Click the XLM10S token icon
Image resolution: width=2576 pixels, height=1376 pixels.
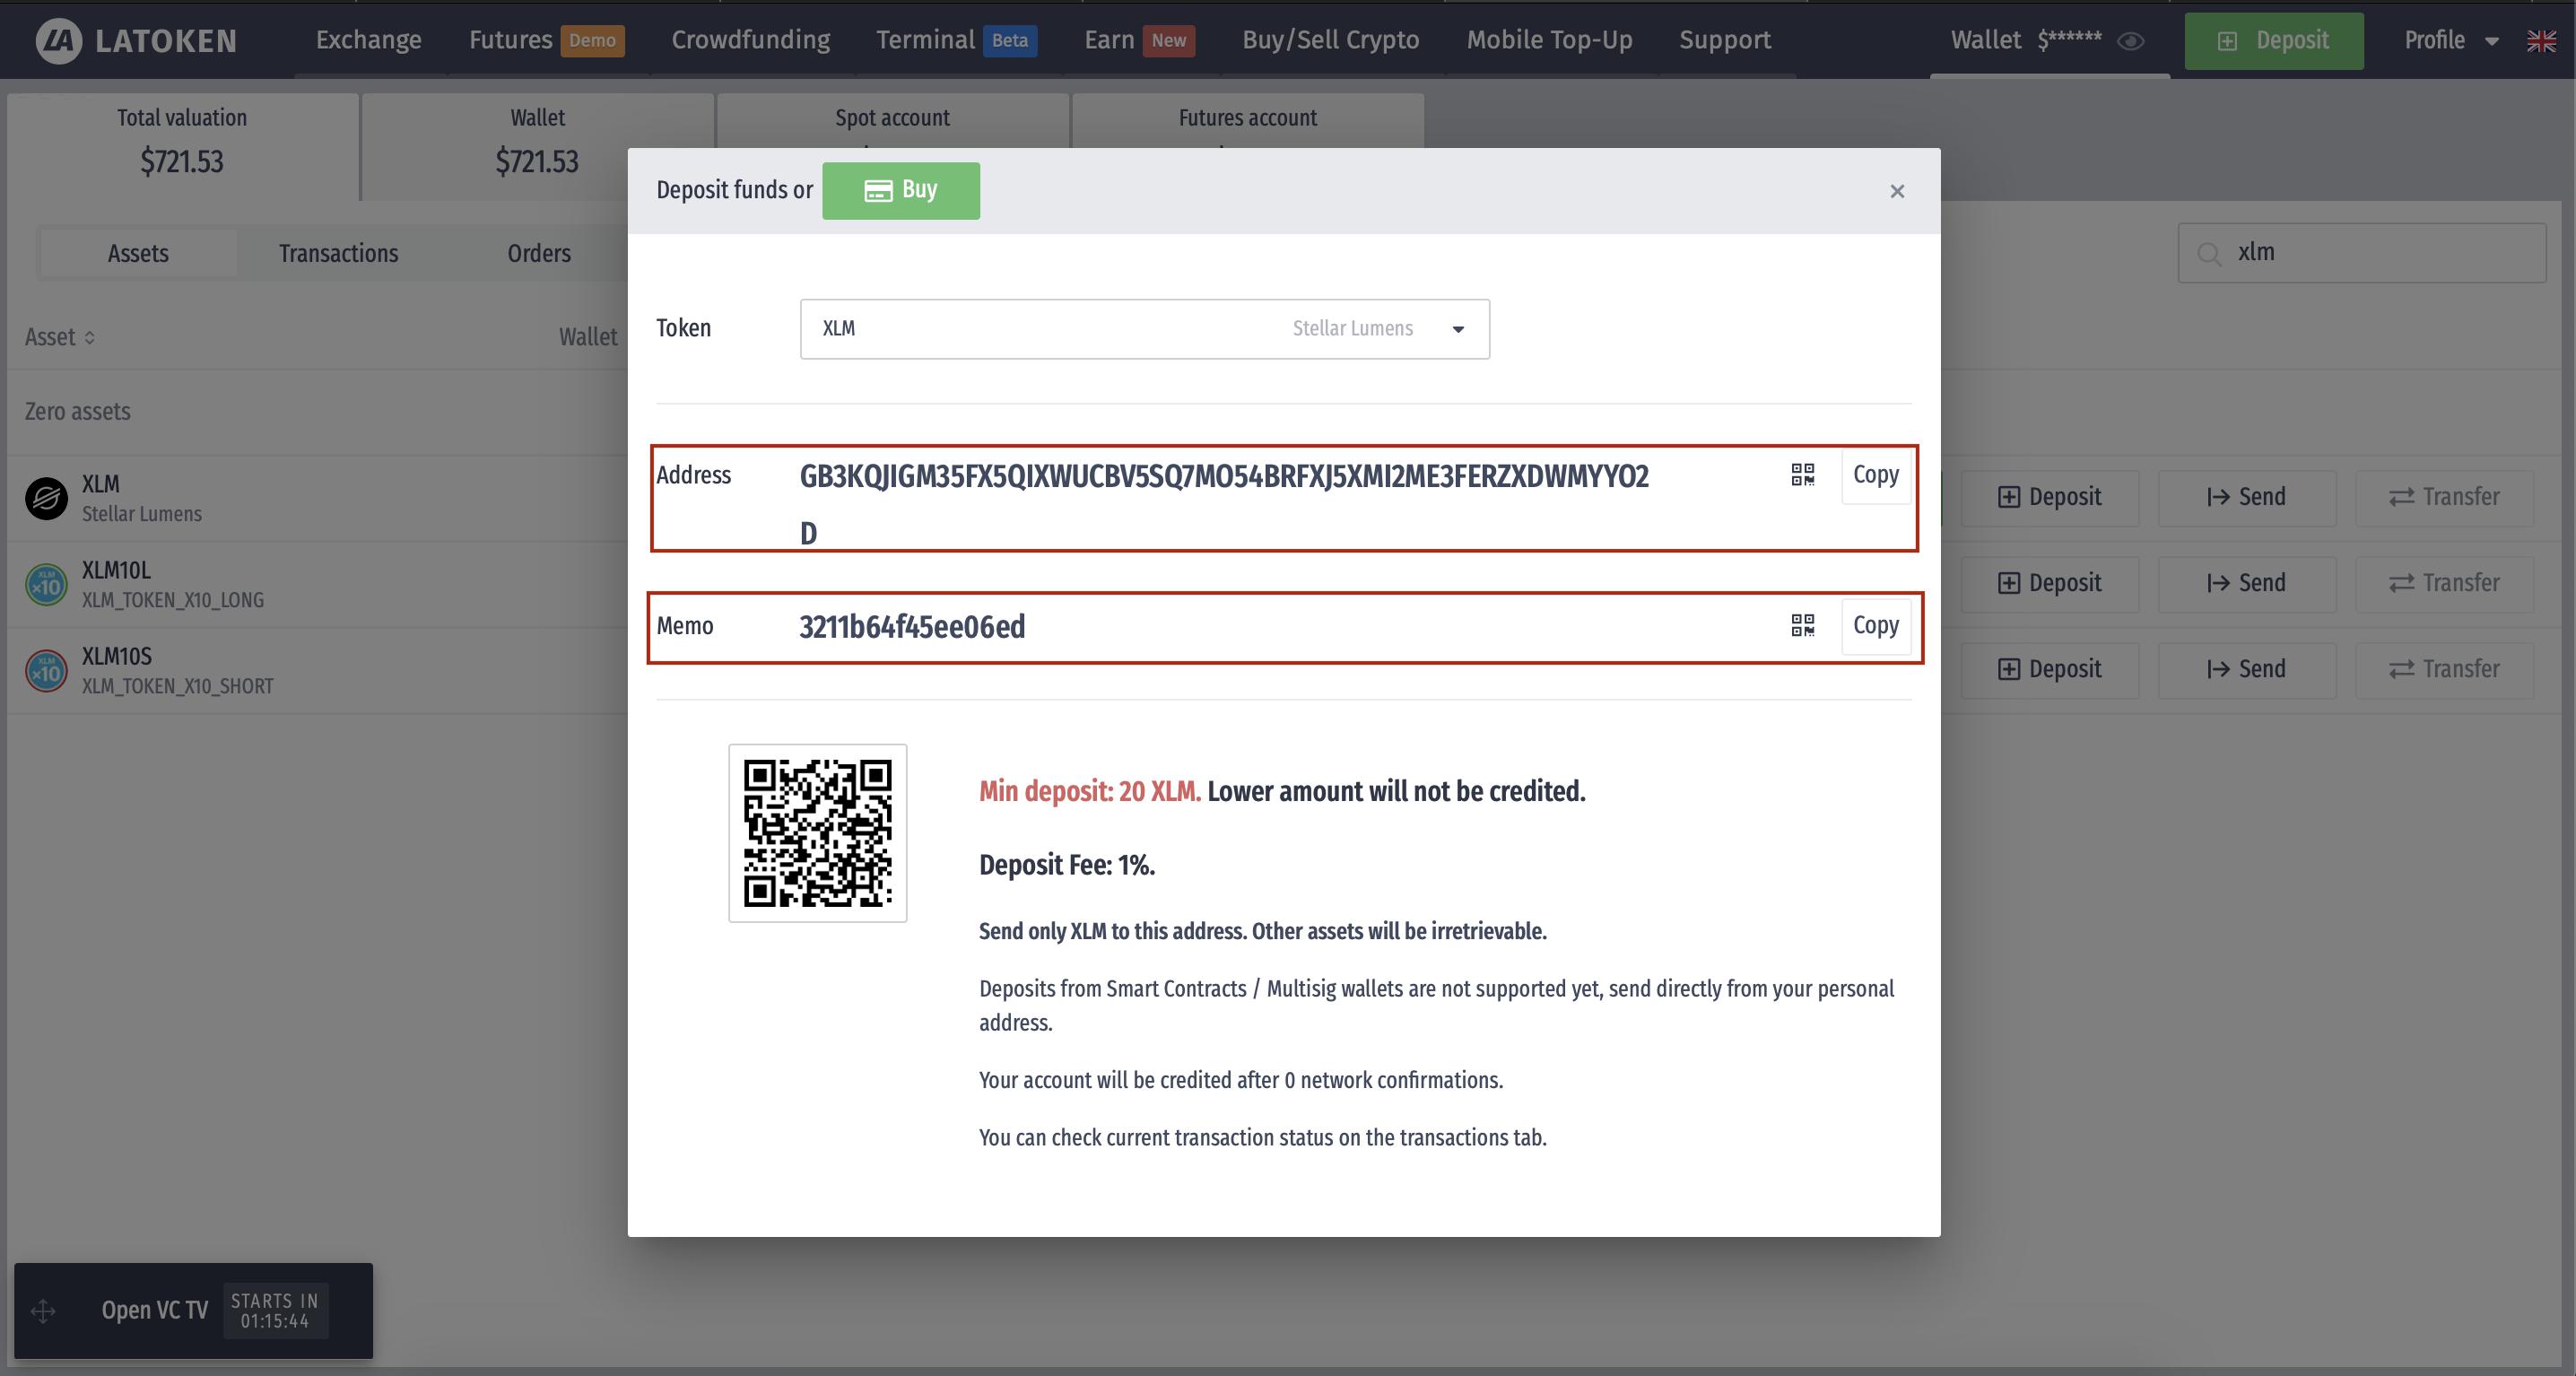(46, 671)
